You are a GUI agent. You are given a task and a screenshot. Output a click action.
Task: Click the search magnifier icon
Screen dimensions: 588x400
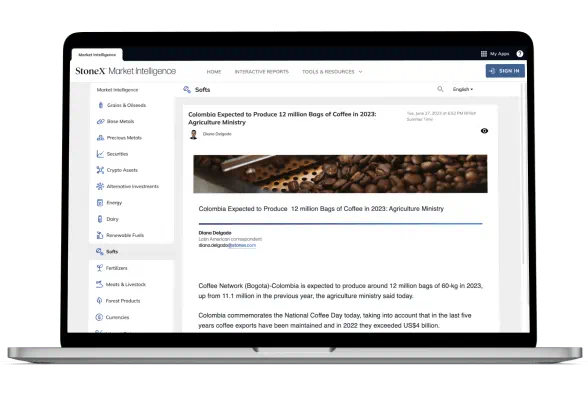point(440,89)
